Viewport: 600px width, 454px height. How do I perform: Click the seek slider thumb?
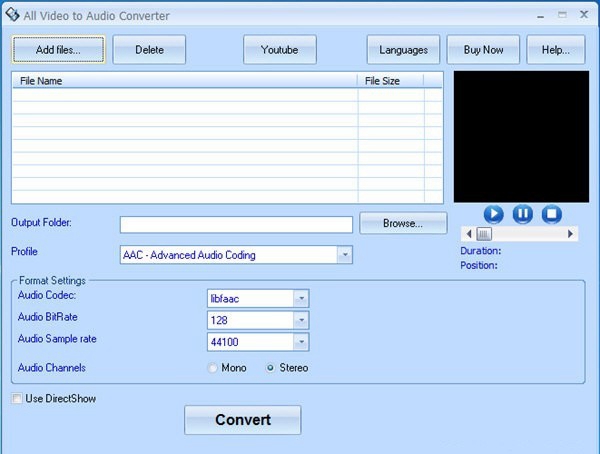(484, 234)
